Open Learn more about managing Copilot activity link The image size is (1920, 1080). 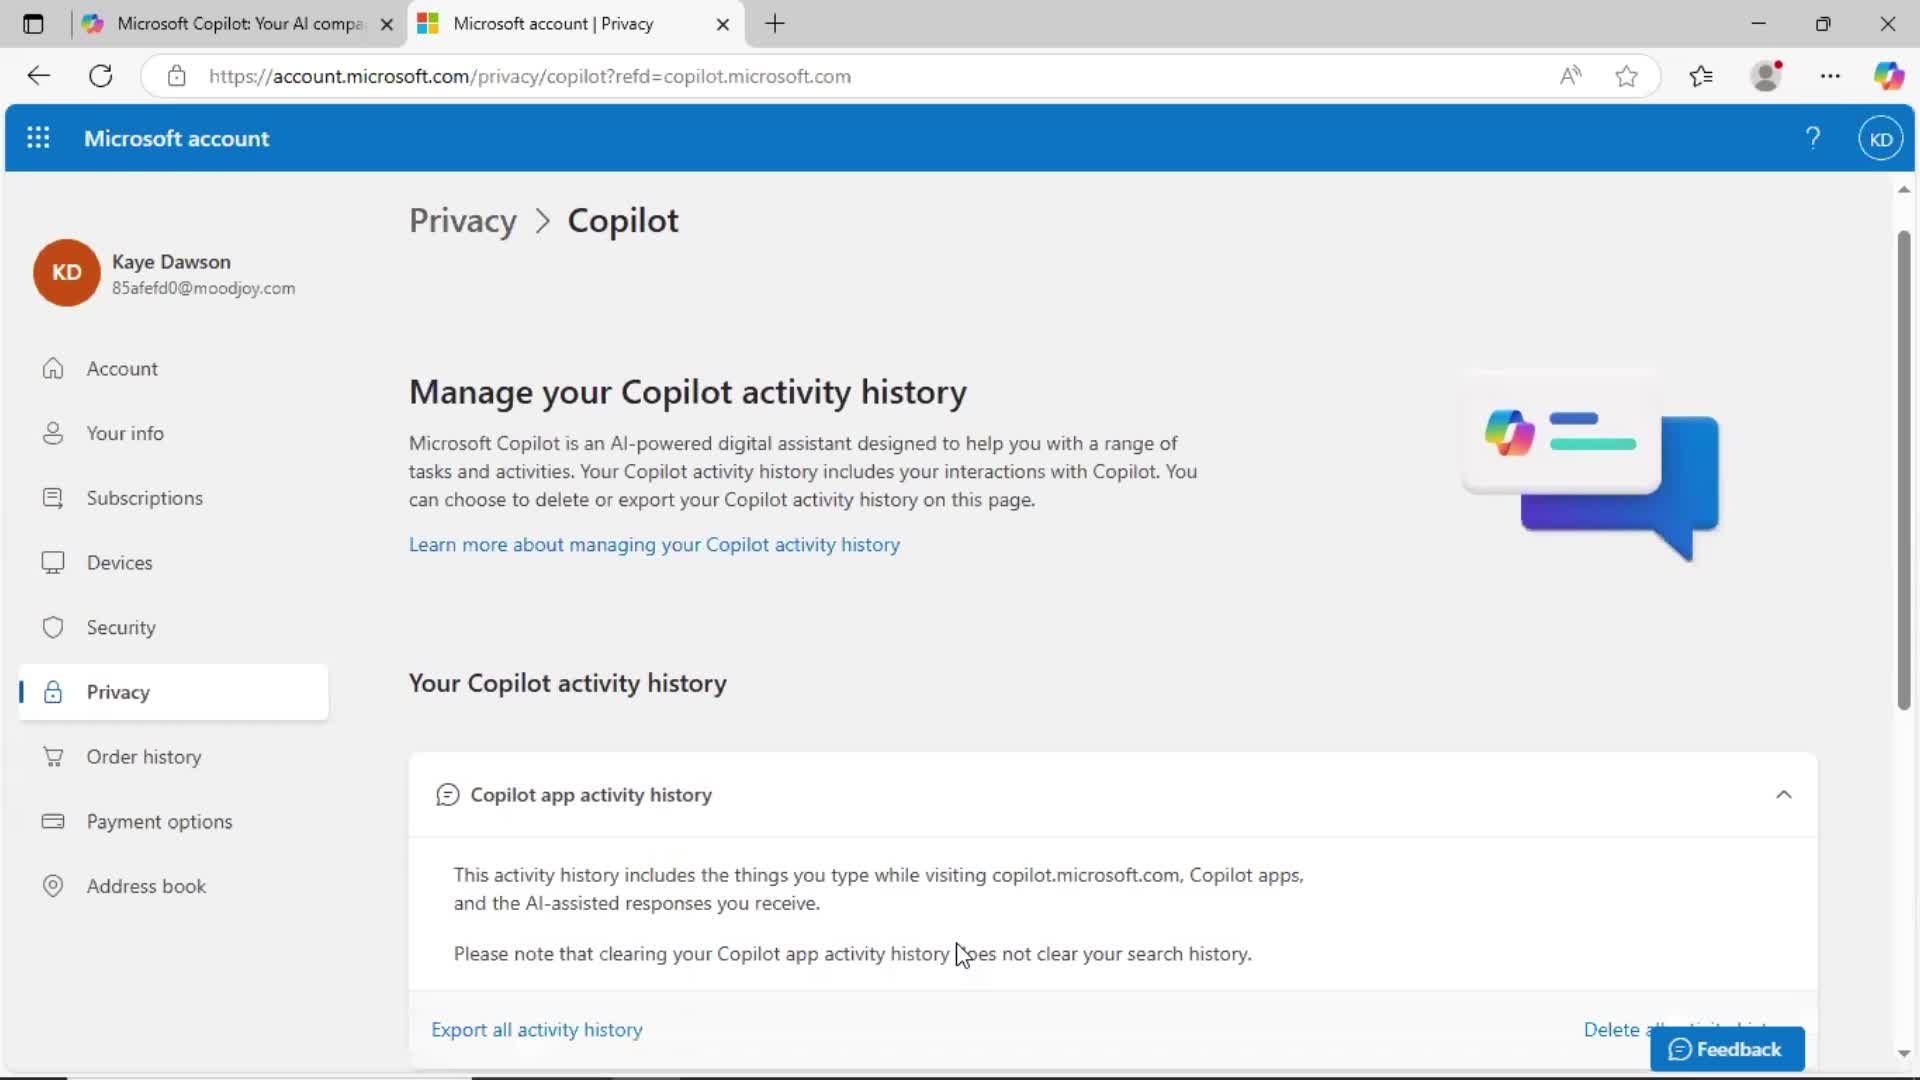(x=654, y=544)
